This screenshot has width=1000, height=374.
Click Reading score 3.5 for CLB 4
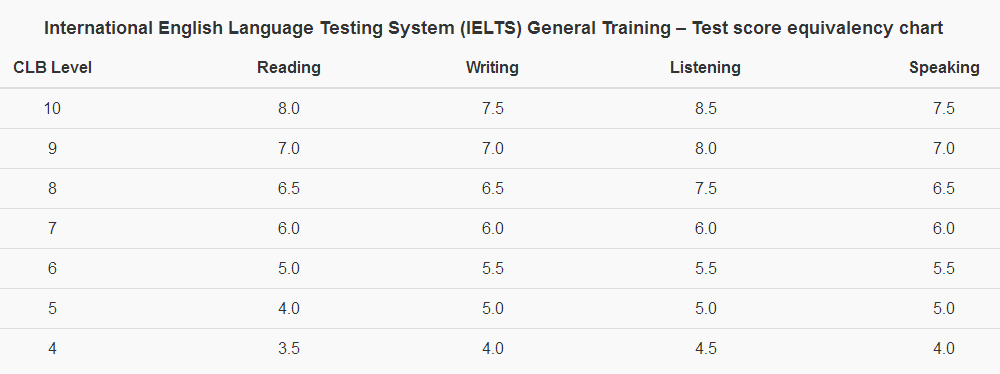[x=289, y=349]
